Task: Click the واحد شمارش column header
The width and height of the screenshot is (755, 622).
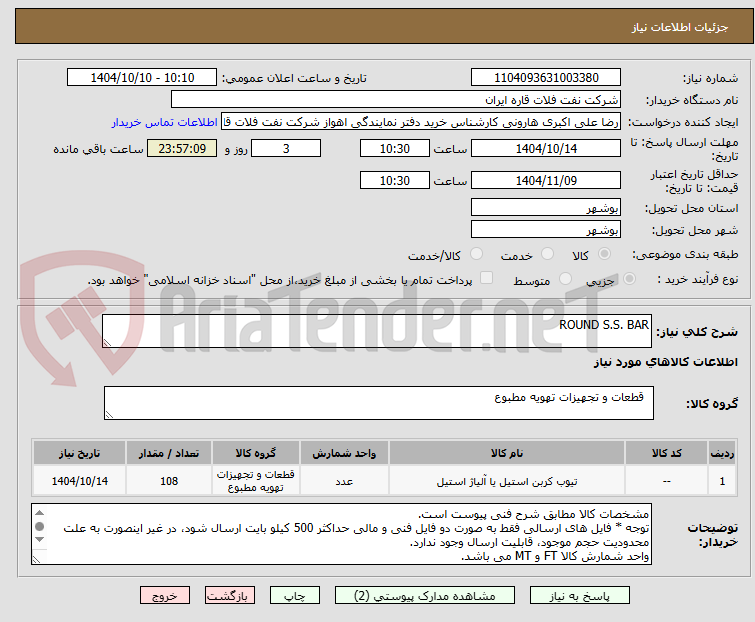Action: click(344, 453)
